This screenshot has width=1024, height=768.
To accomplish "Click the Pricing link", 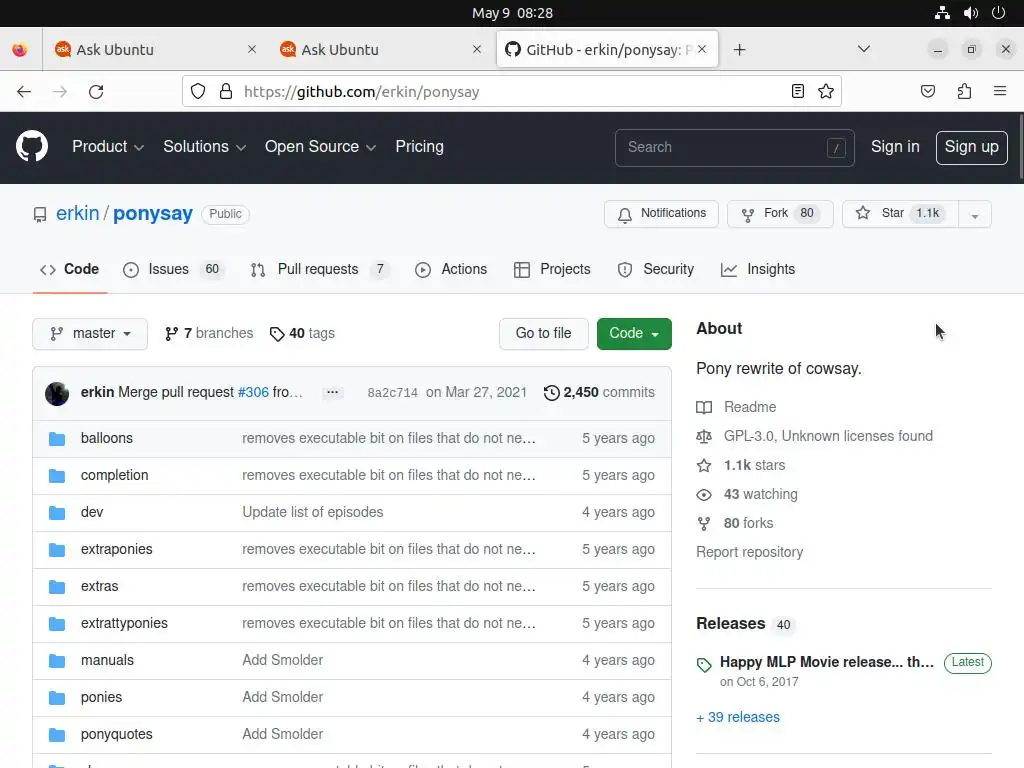I will (x=419, y=147).
